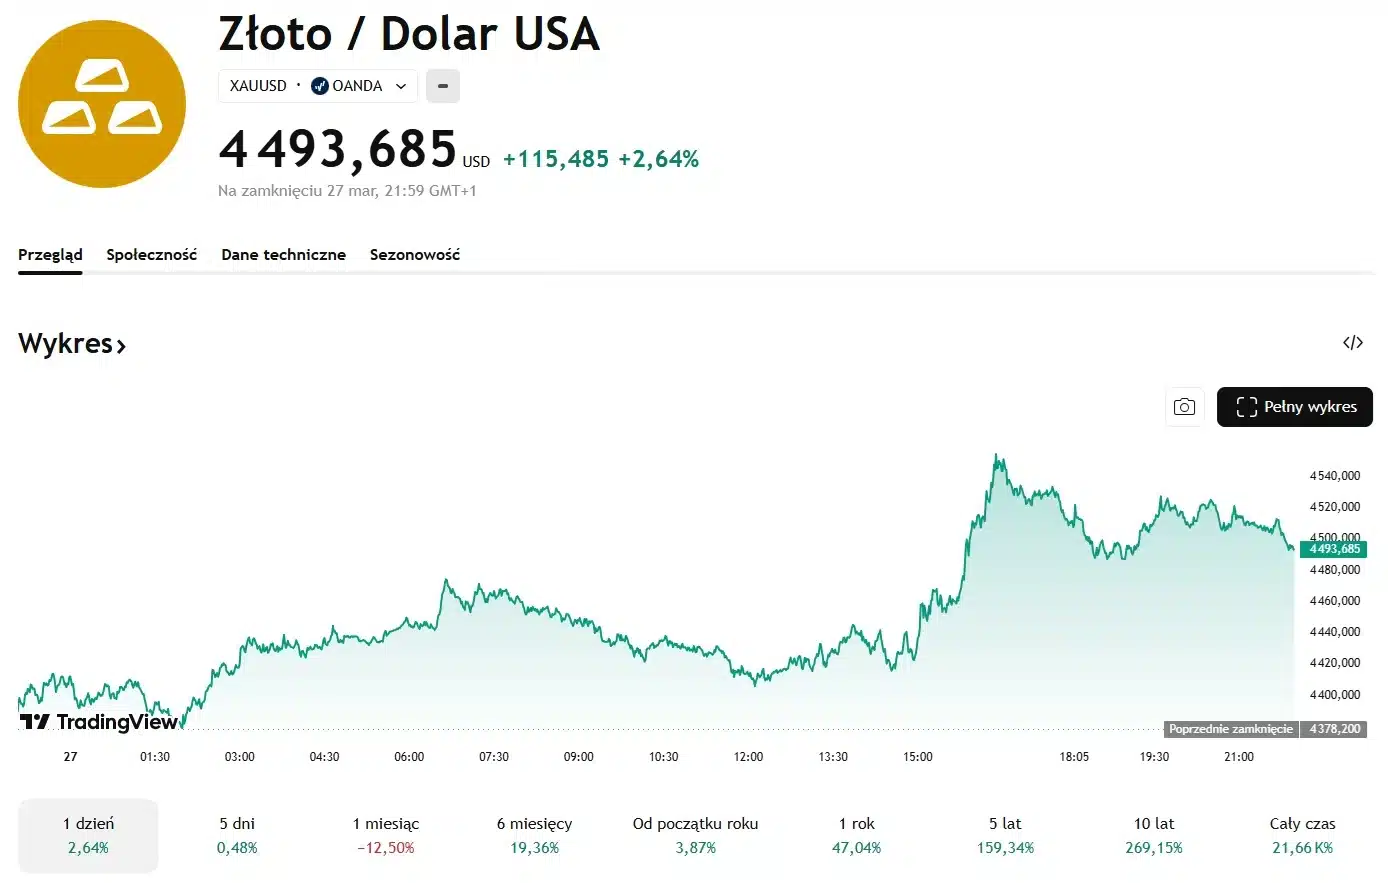
Task: Choose the Cały czas range
Action: coord(1302,835)
